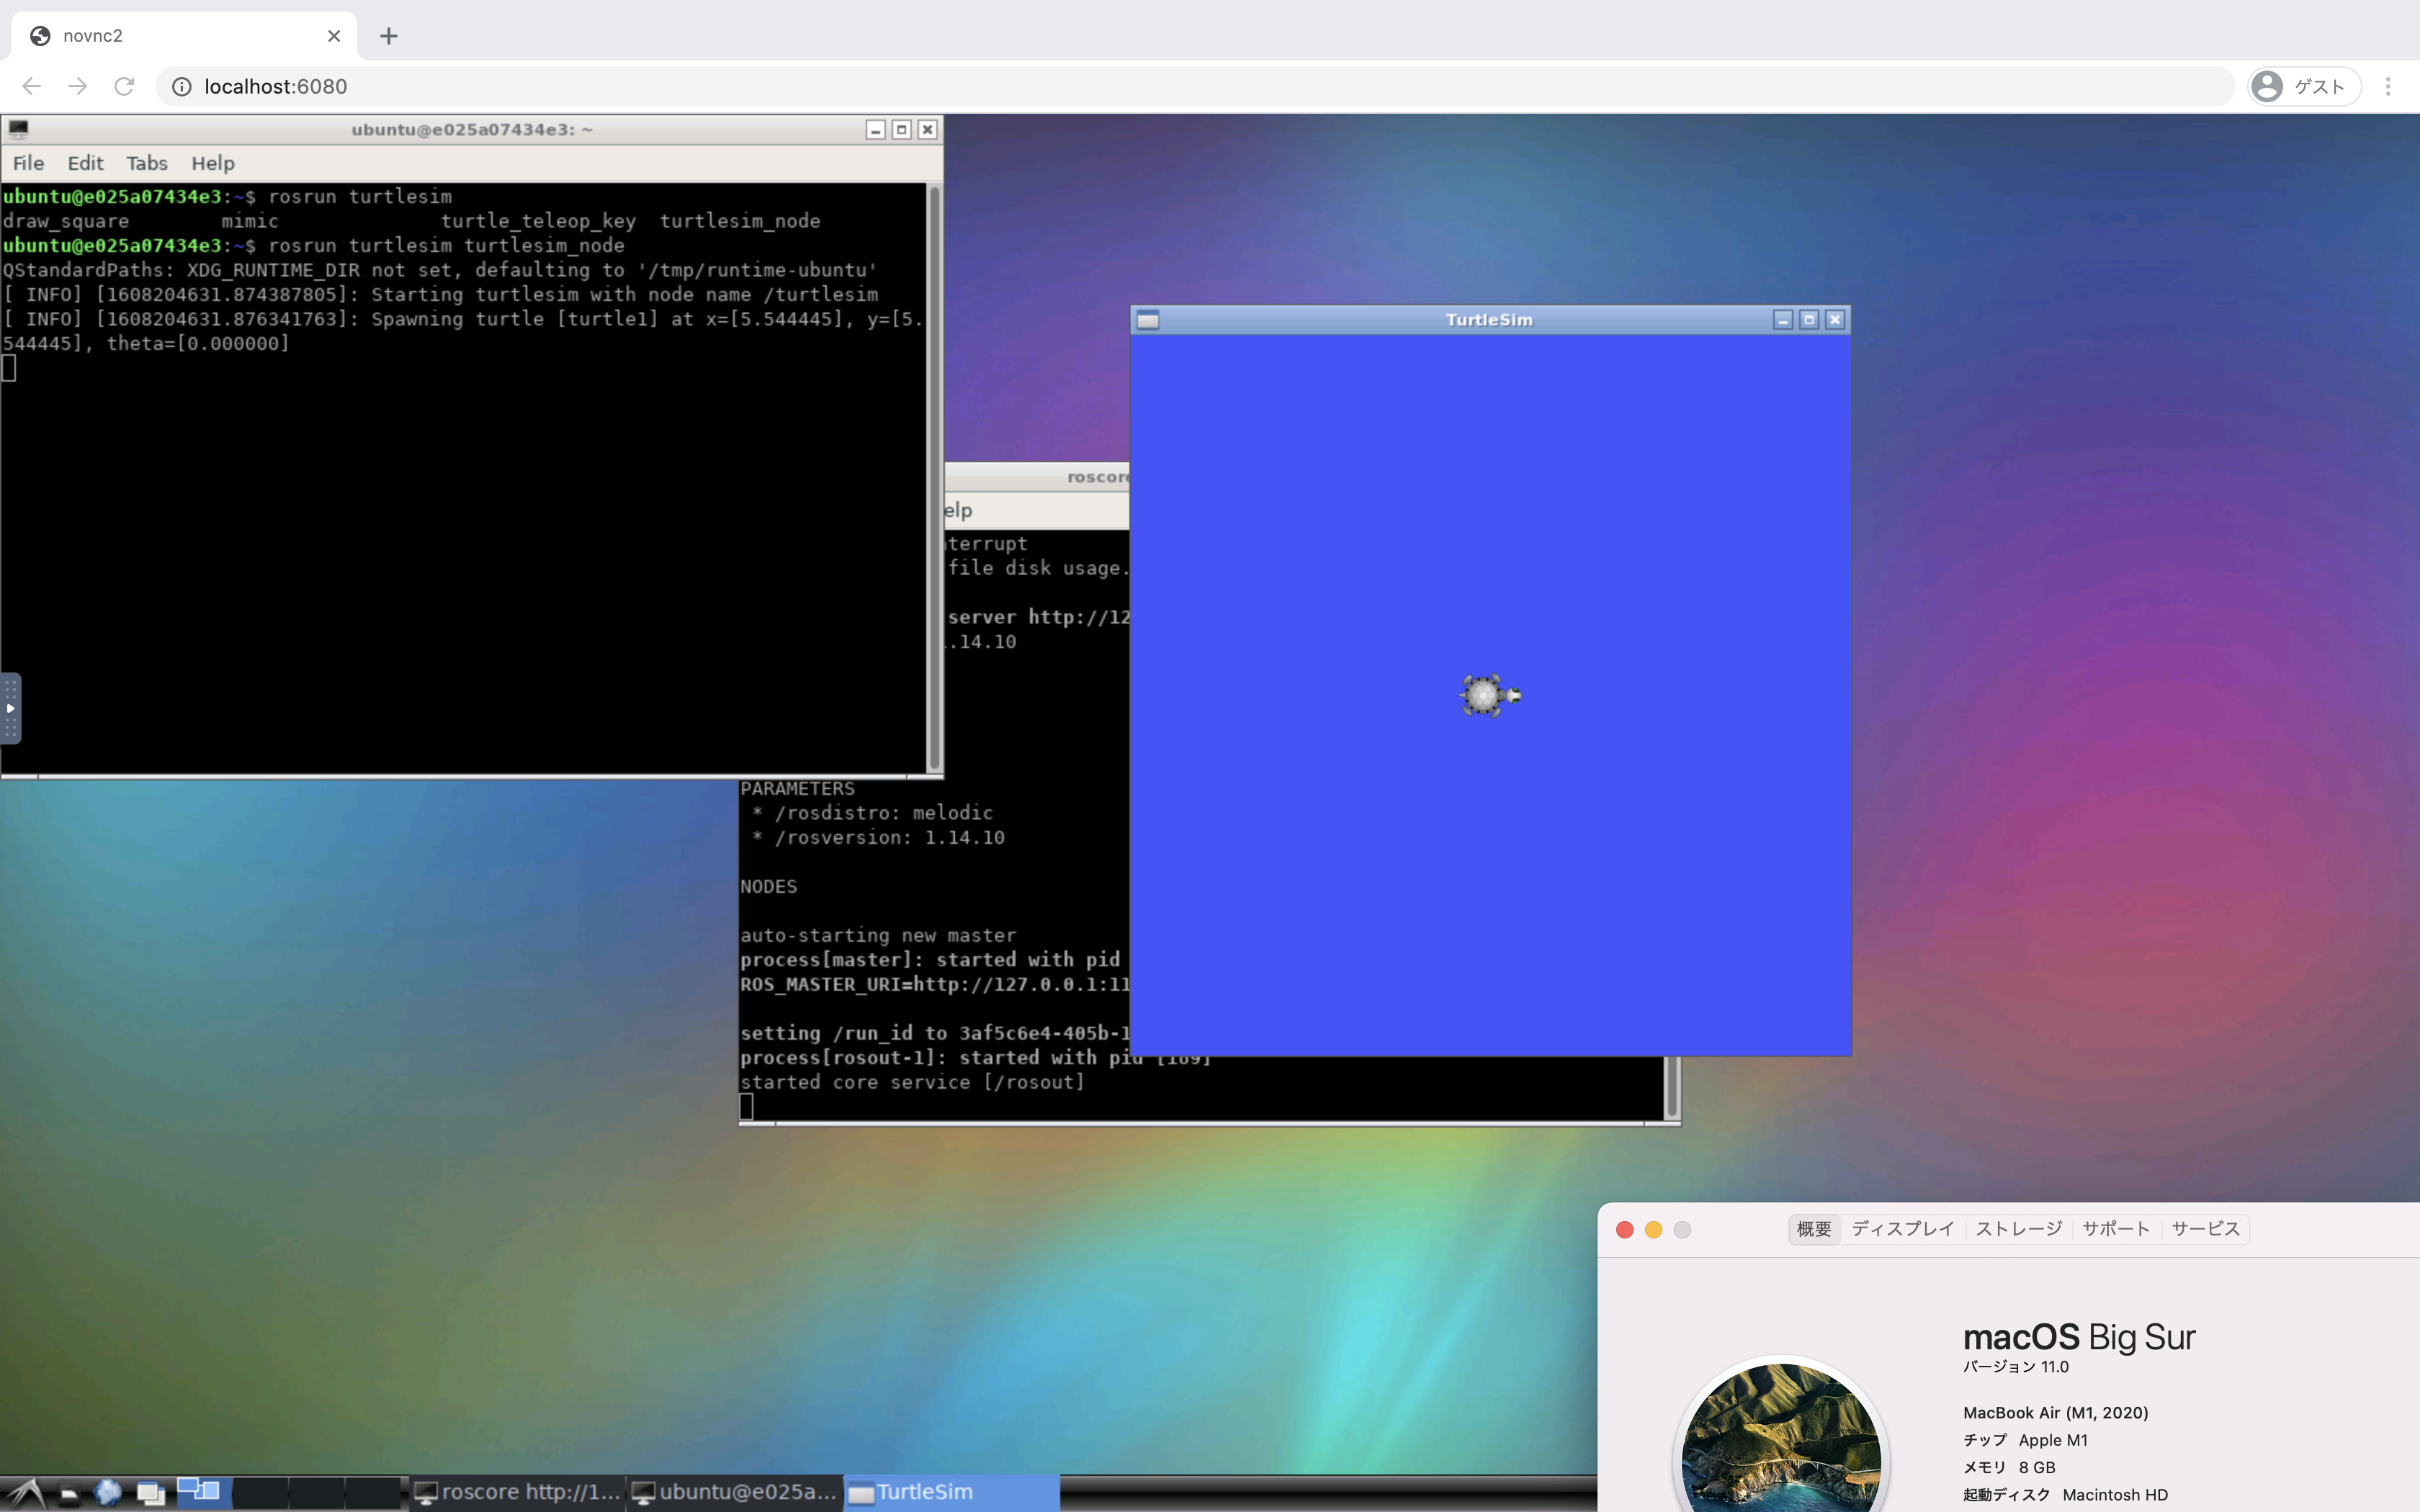2420x1512 pixels.
Task: Minimize the TurtleSim window
Action: tap(1783, 320)
